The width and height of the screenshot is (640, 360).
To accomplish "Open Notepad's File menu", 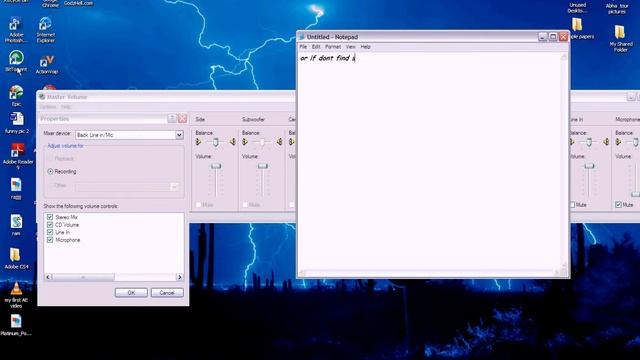I will (303, 47).
